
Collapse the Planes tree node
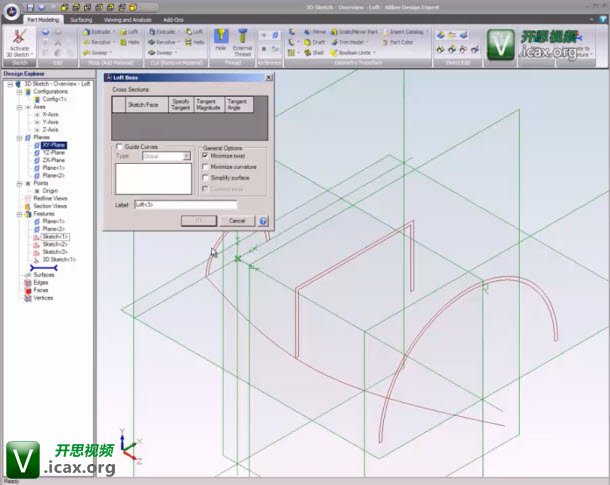[20, 137]
